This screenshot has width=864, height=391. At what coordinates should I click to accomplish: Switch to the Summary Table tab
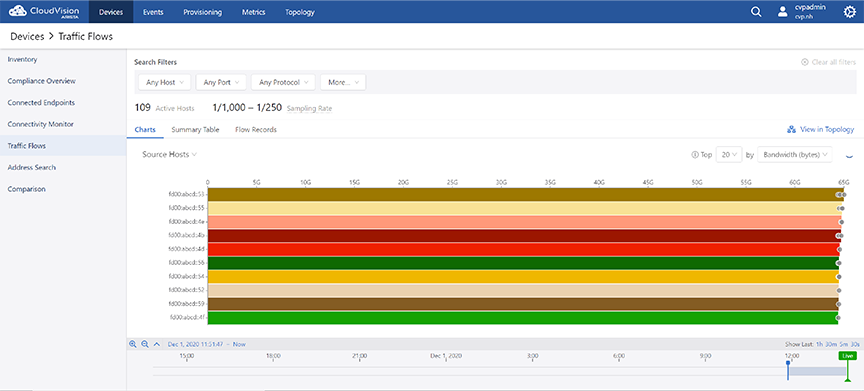tap(195, 130)
